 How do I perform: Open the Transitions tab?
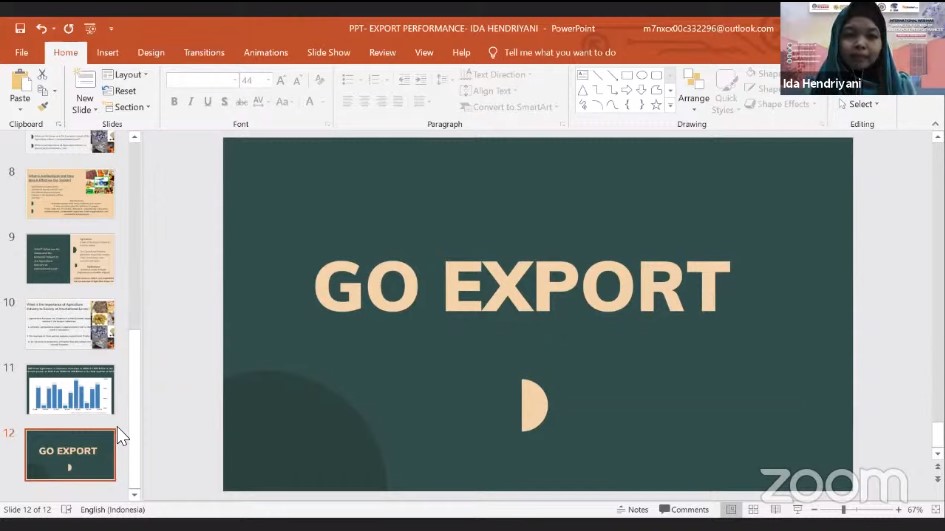pos(204,52)
